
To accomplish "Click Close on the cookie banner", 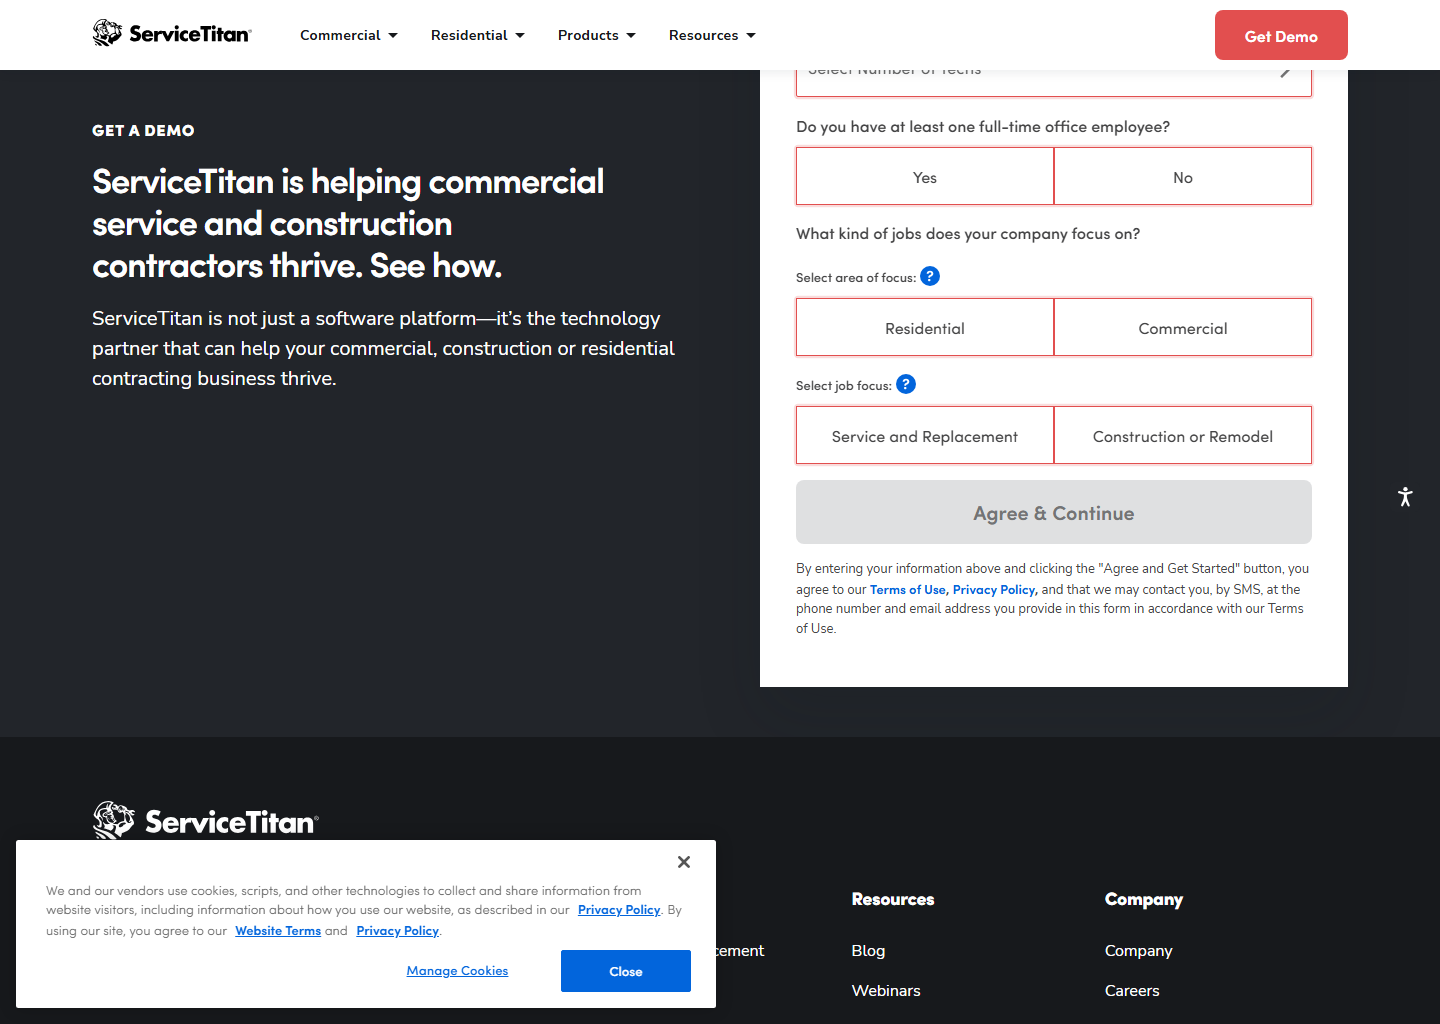I will [x=626, y=971].
